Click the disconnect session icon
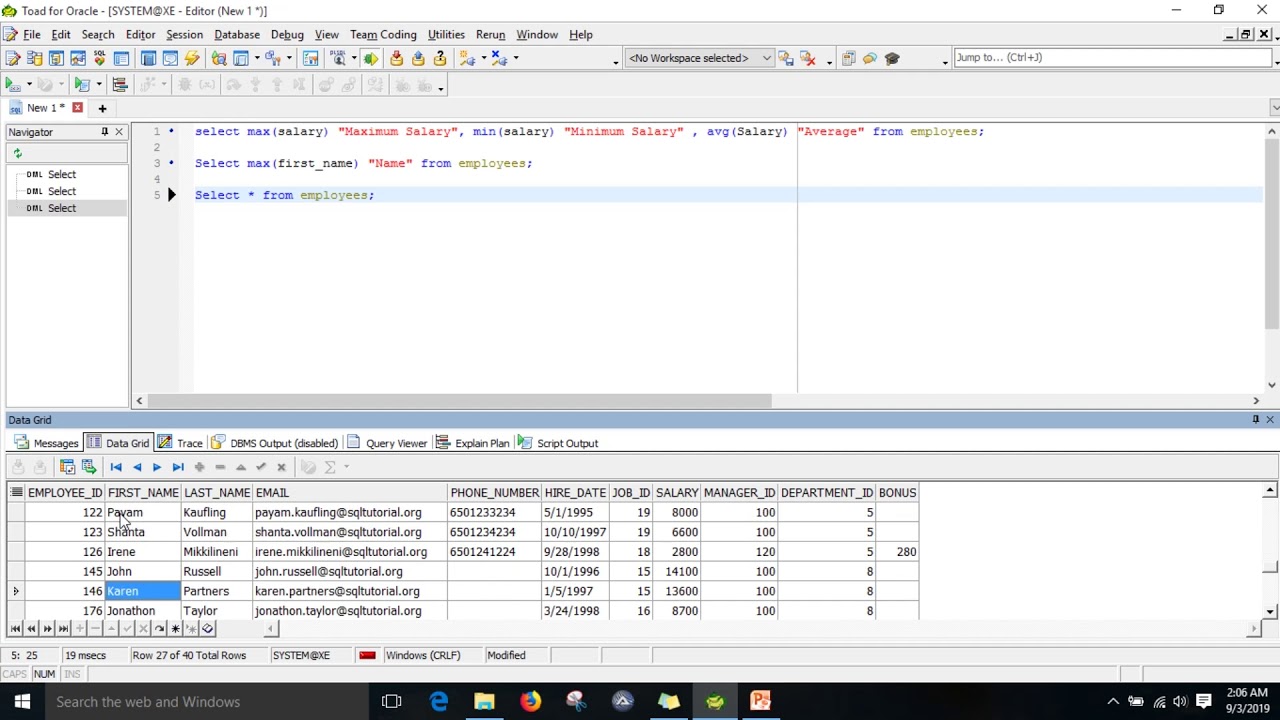 tap(499, 58)
